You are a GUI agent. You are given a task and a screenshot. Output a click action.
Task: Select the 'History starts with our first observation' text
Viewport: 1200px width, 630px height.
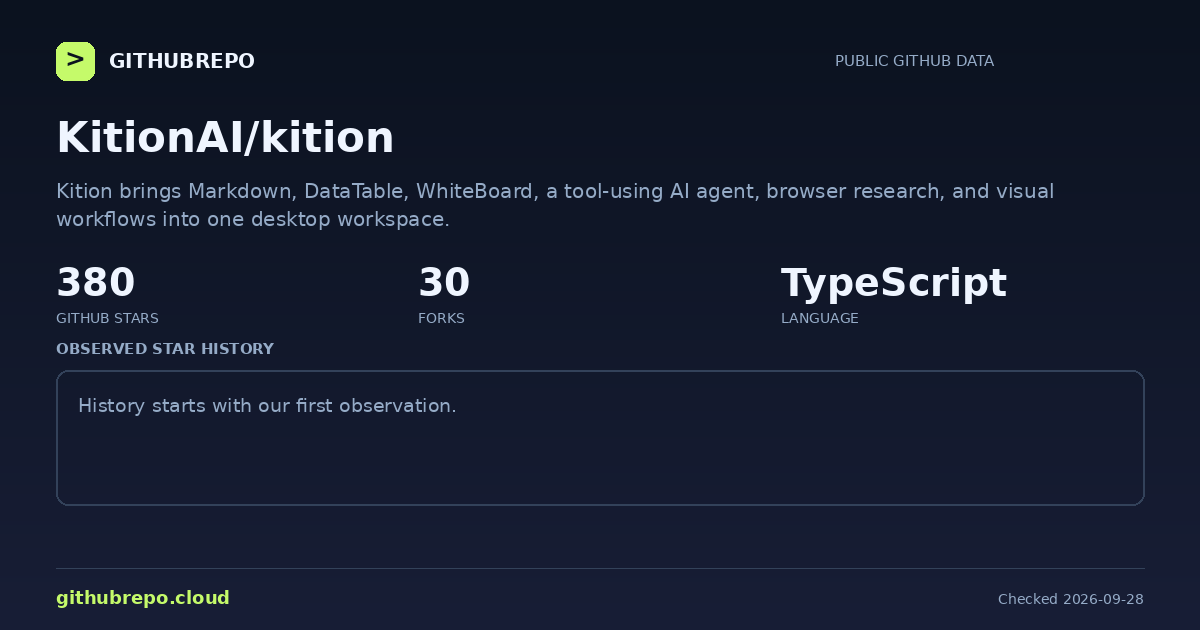coord(267,406)
